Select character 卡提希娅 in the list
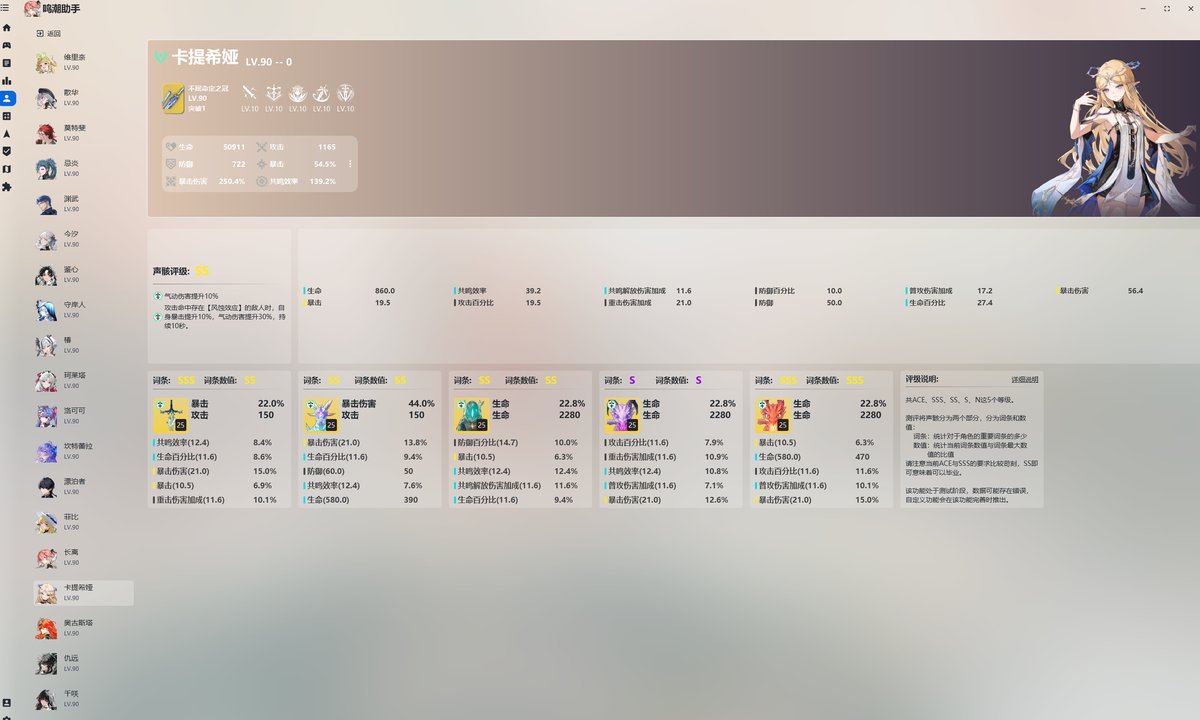 click(83, 593)
